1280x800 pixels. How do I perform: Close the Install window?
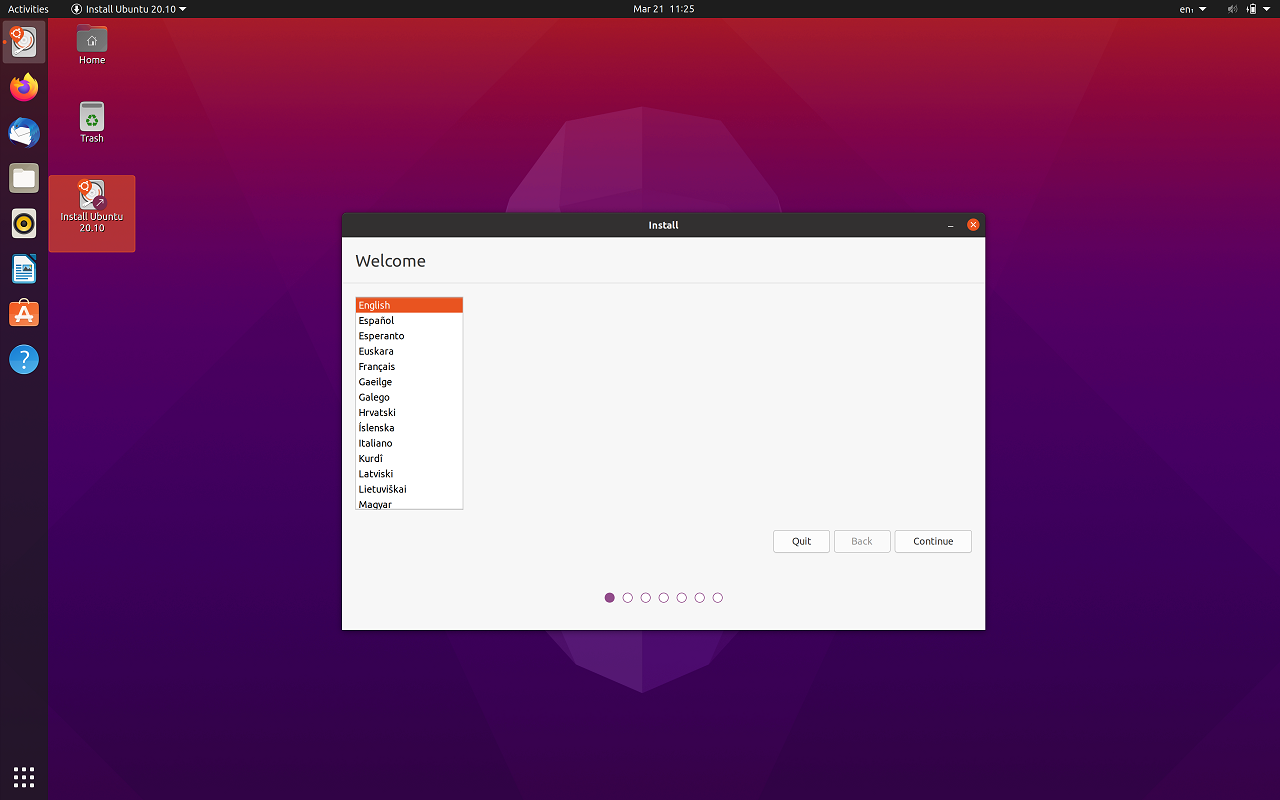(x=973, y=225)
